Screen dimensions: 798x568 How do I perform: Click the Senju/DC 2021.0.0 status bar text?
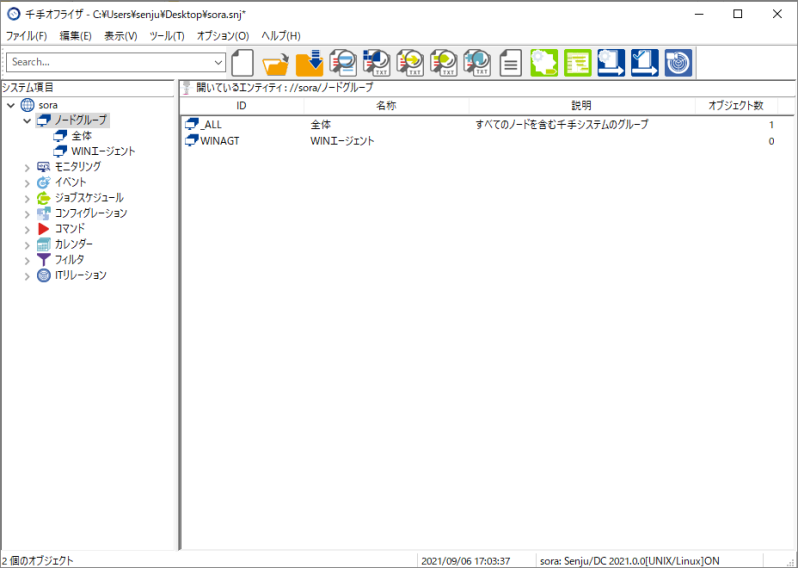click(630, 561)
